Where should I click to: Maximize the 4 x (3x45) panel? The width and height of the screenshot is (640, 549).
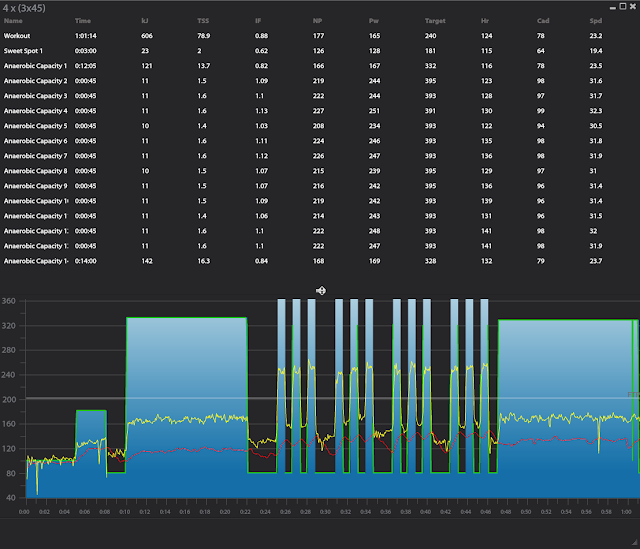click(622, 6)
